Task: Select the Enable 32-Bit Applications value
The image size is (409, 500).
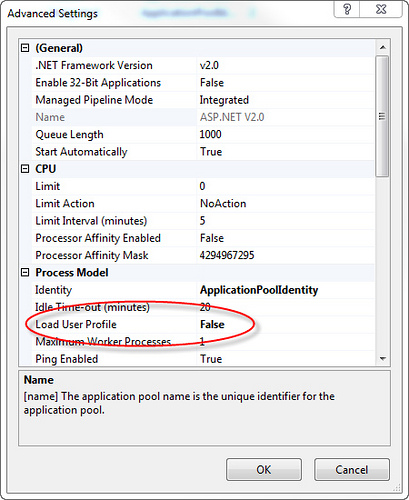Action: [x=212, y=83]
